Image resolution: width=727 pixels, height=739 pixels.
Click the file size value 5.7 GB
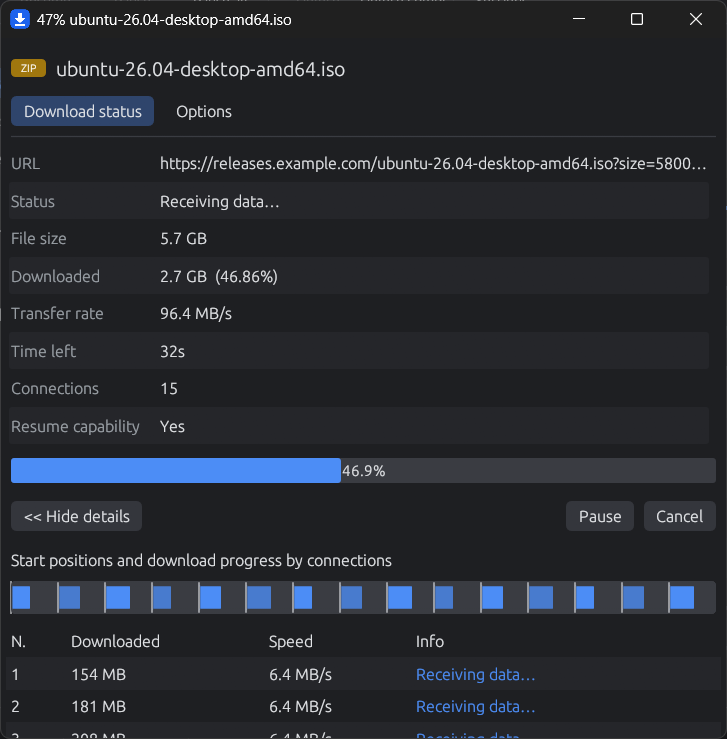tap(183, 238)
